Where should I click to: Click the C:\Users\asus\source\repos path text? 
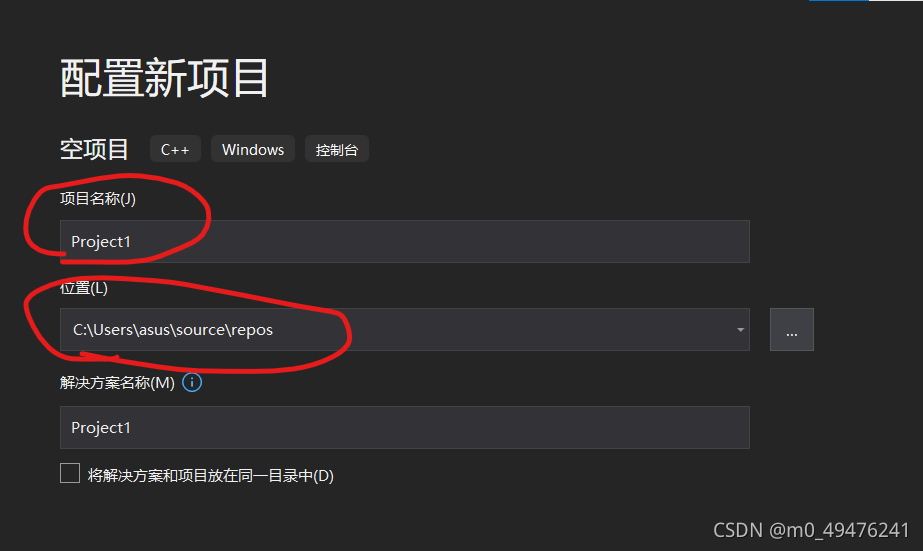point(172,330)
